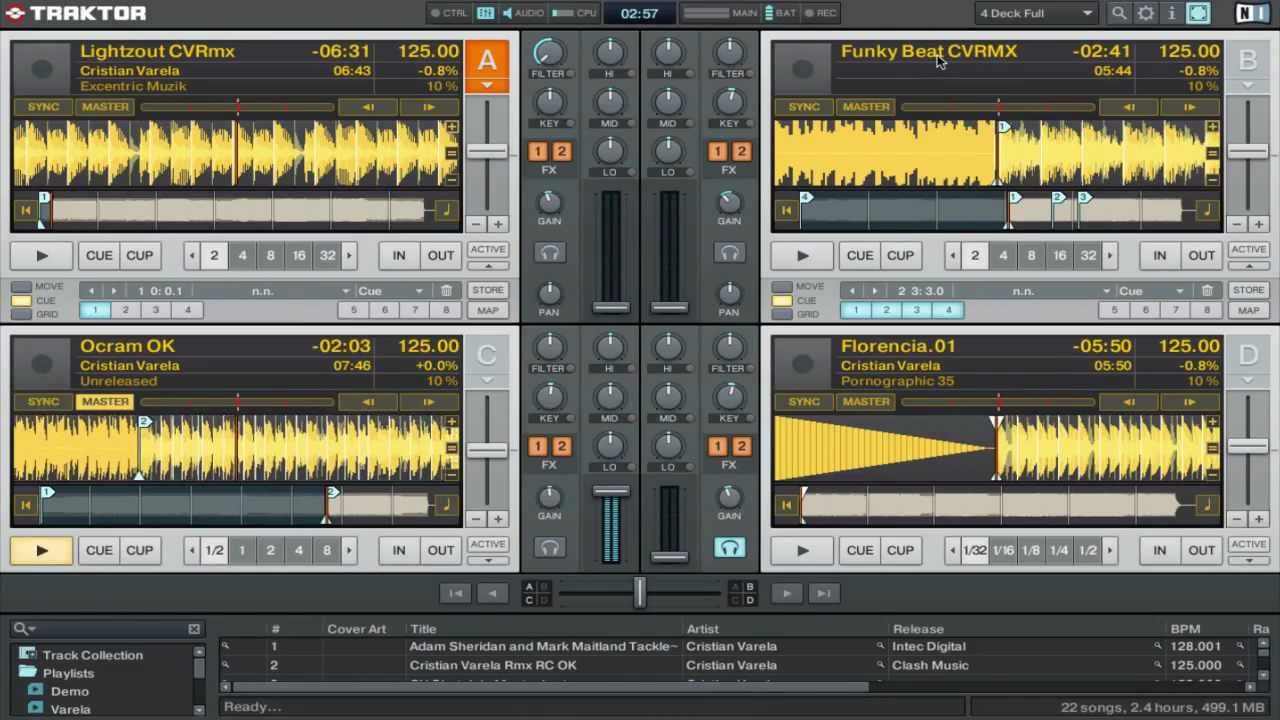This screenshot has width=1280, height=720.
Task: Click CUP button on Deck B
Action: coord(900,255)
